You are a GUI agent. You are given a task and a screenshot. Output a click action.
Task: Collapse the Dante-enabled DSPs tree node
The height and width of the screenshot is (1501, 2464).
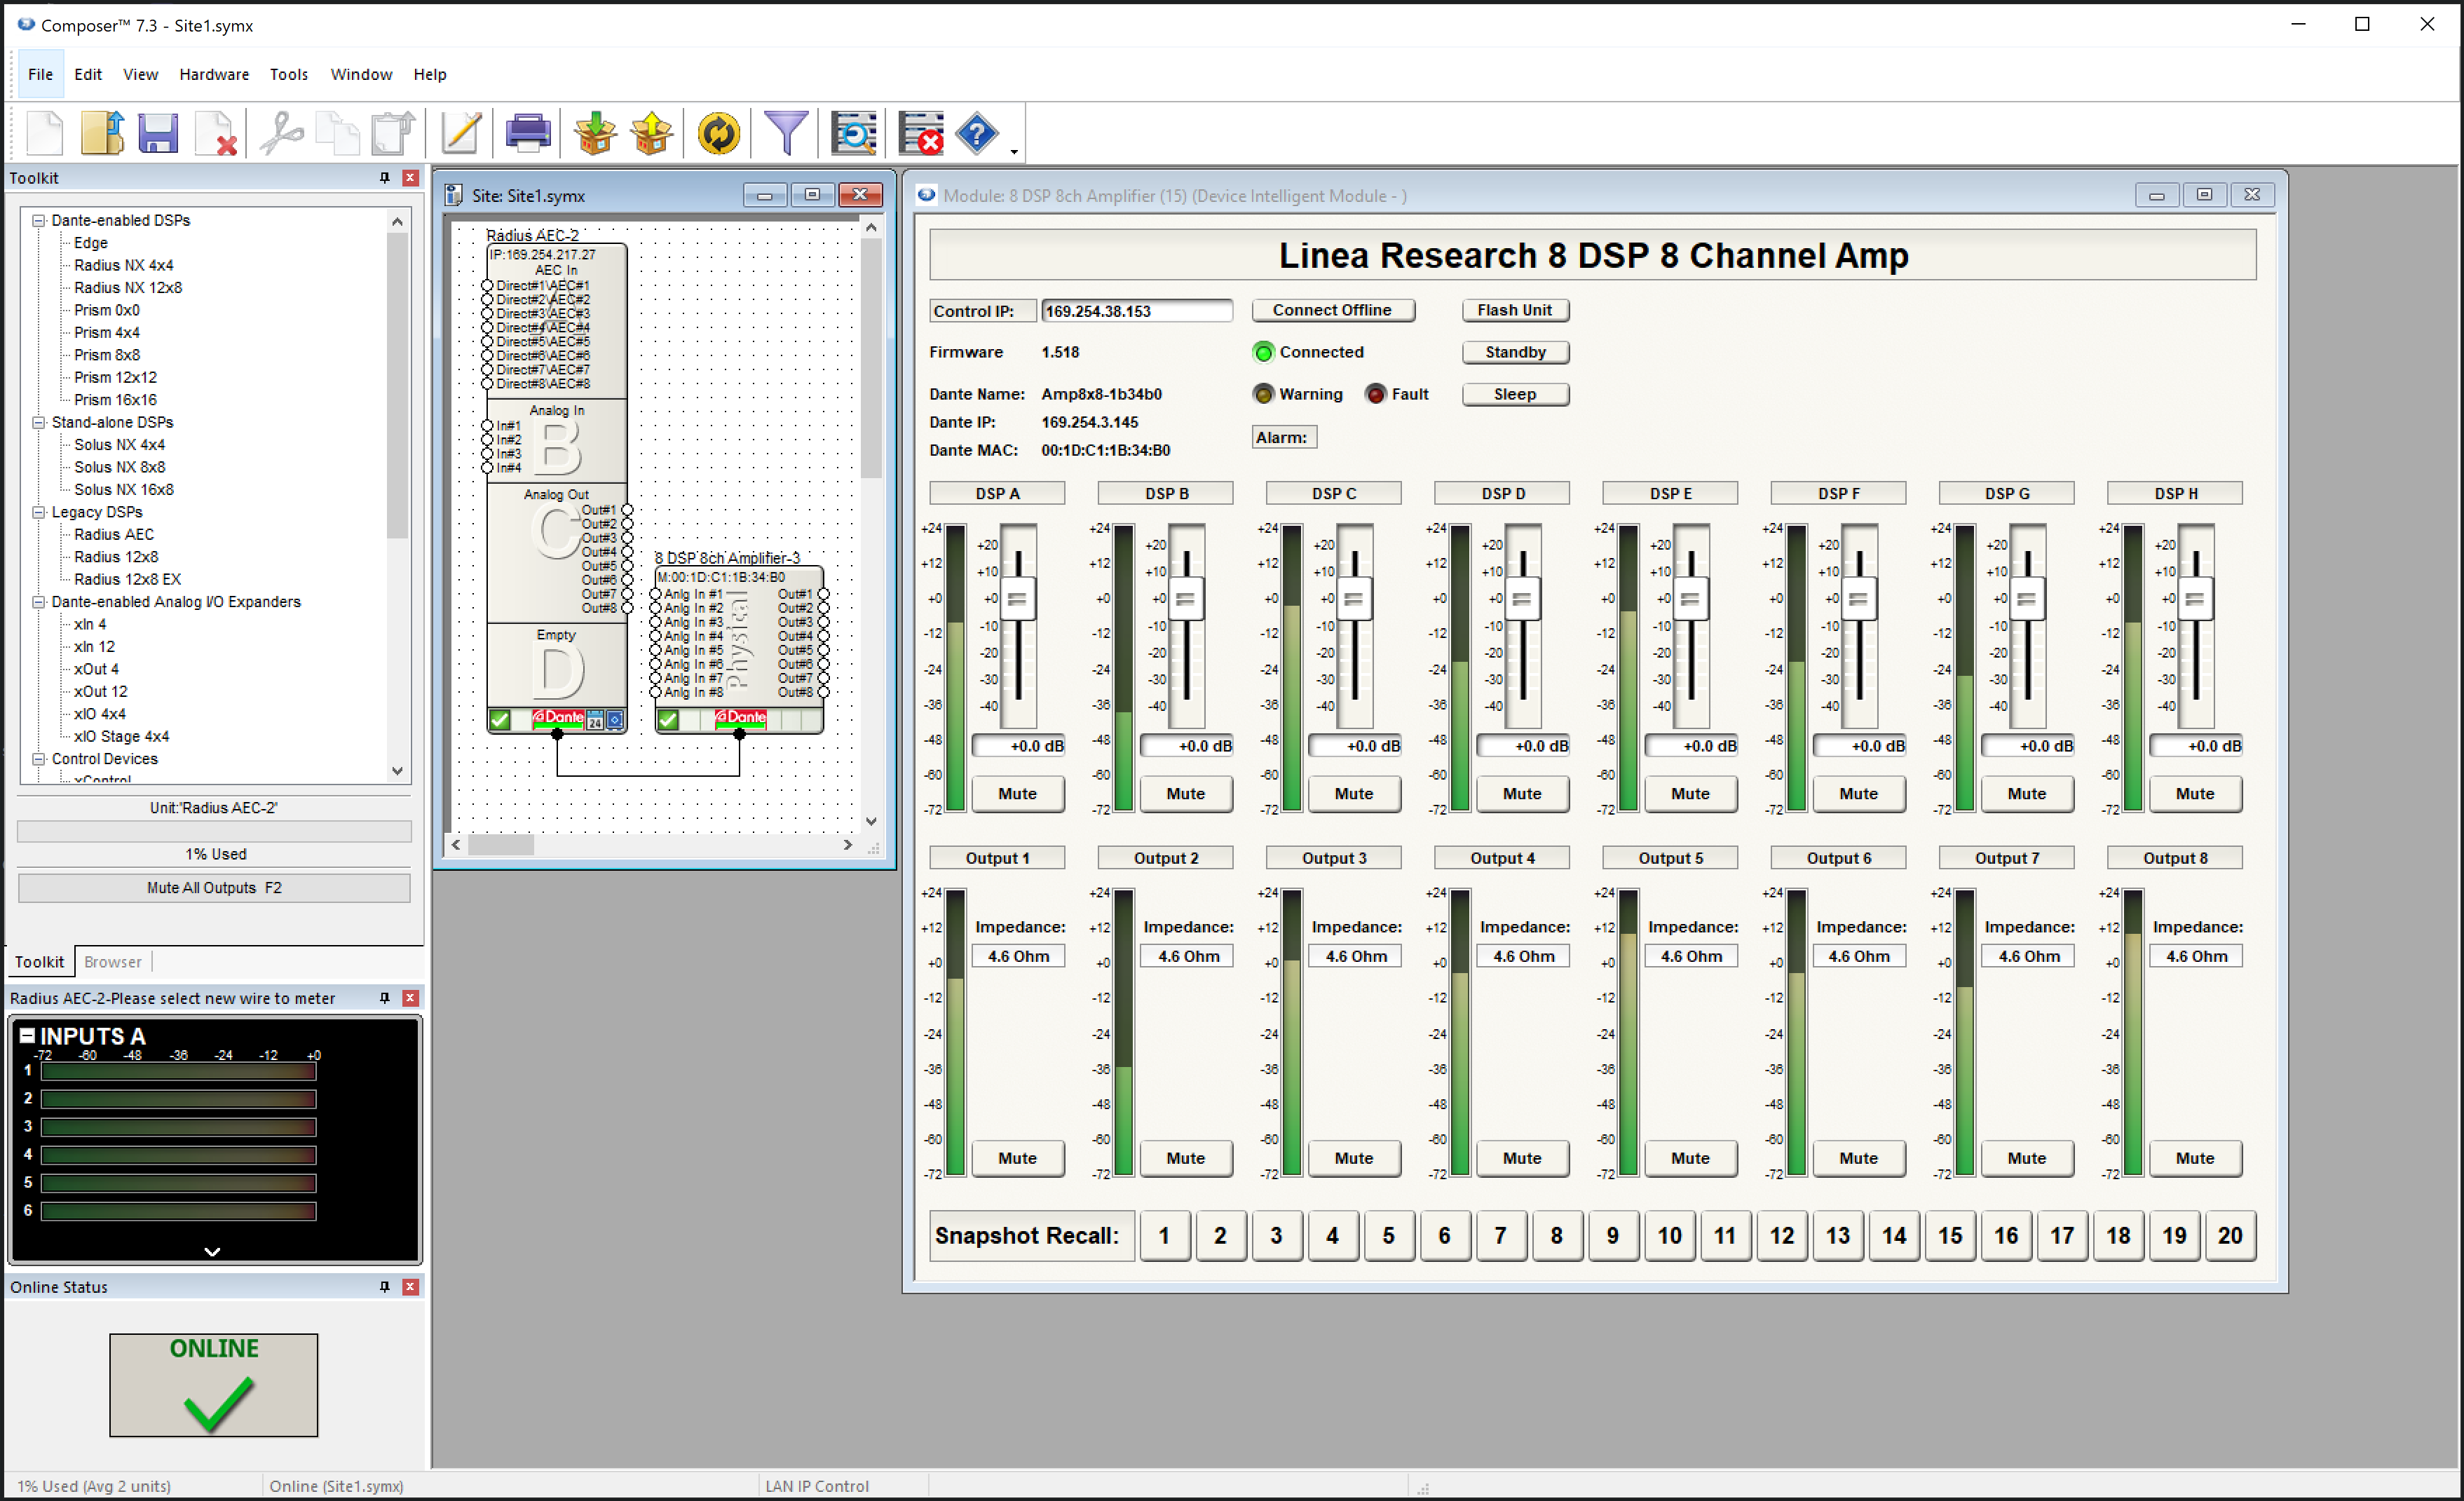point(39,220)
